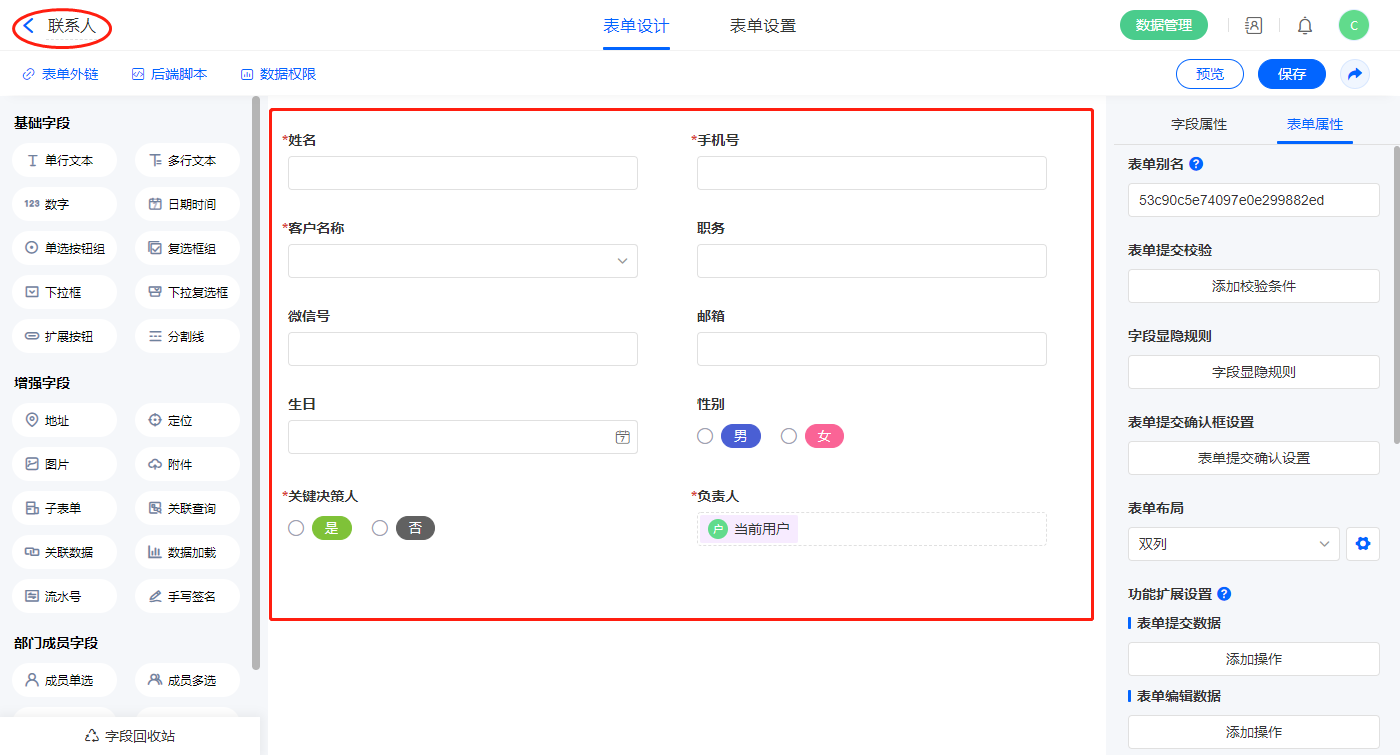Click the 保存 button
Viewport: 1400px width, 755px height.
[x=1291, y=74]
